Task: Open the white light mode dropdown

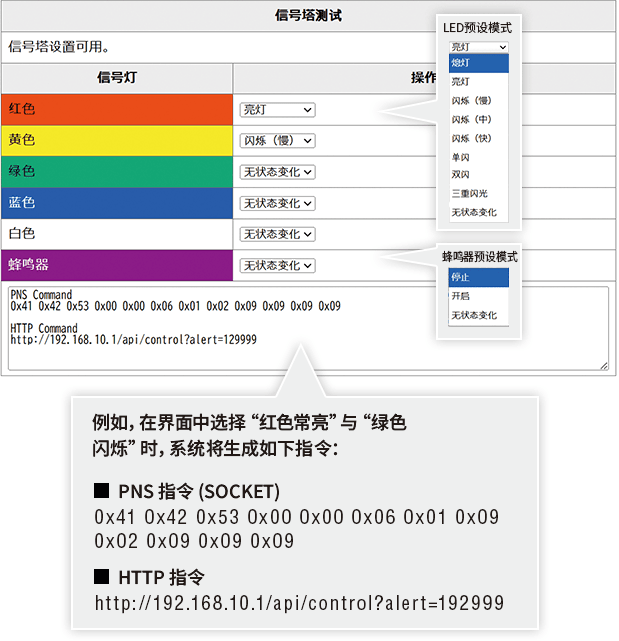Action: 277,234
